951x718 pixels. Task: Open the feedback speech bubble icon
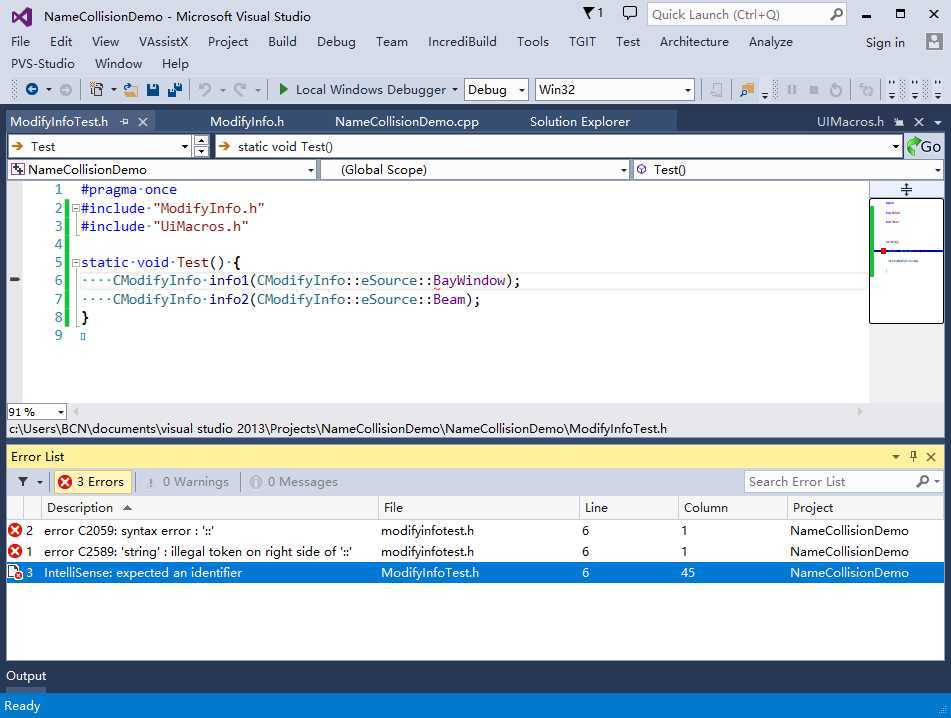[x=630, y=13]
